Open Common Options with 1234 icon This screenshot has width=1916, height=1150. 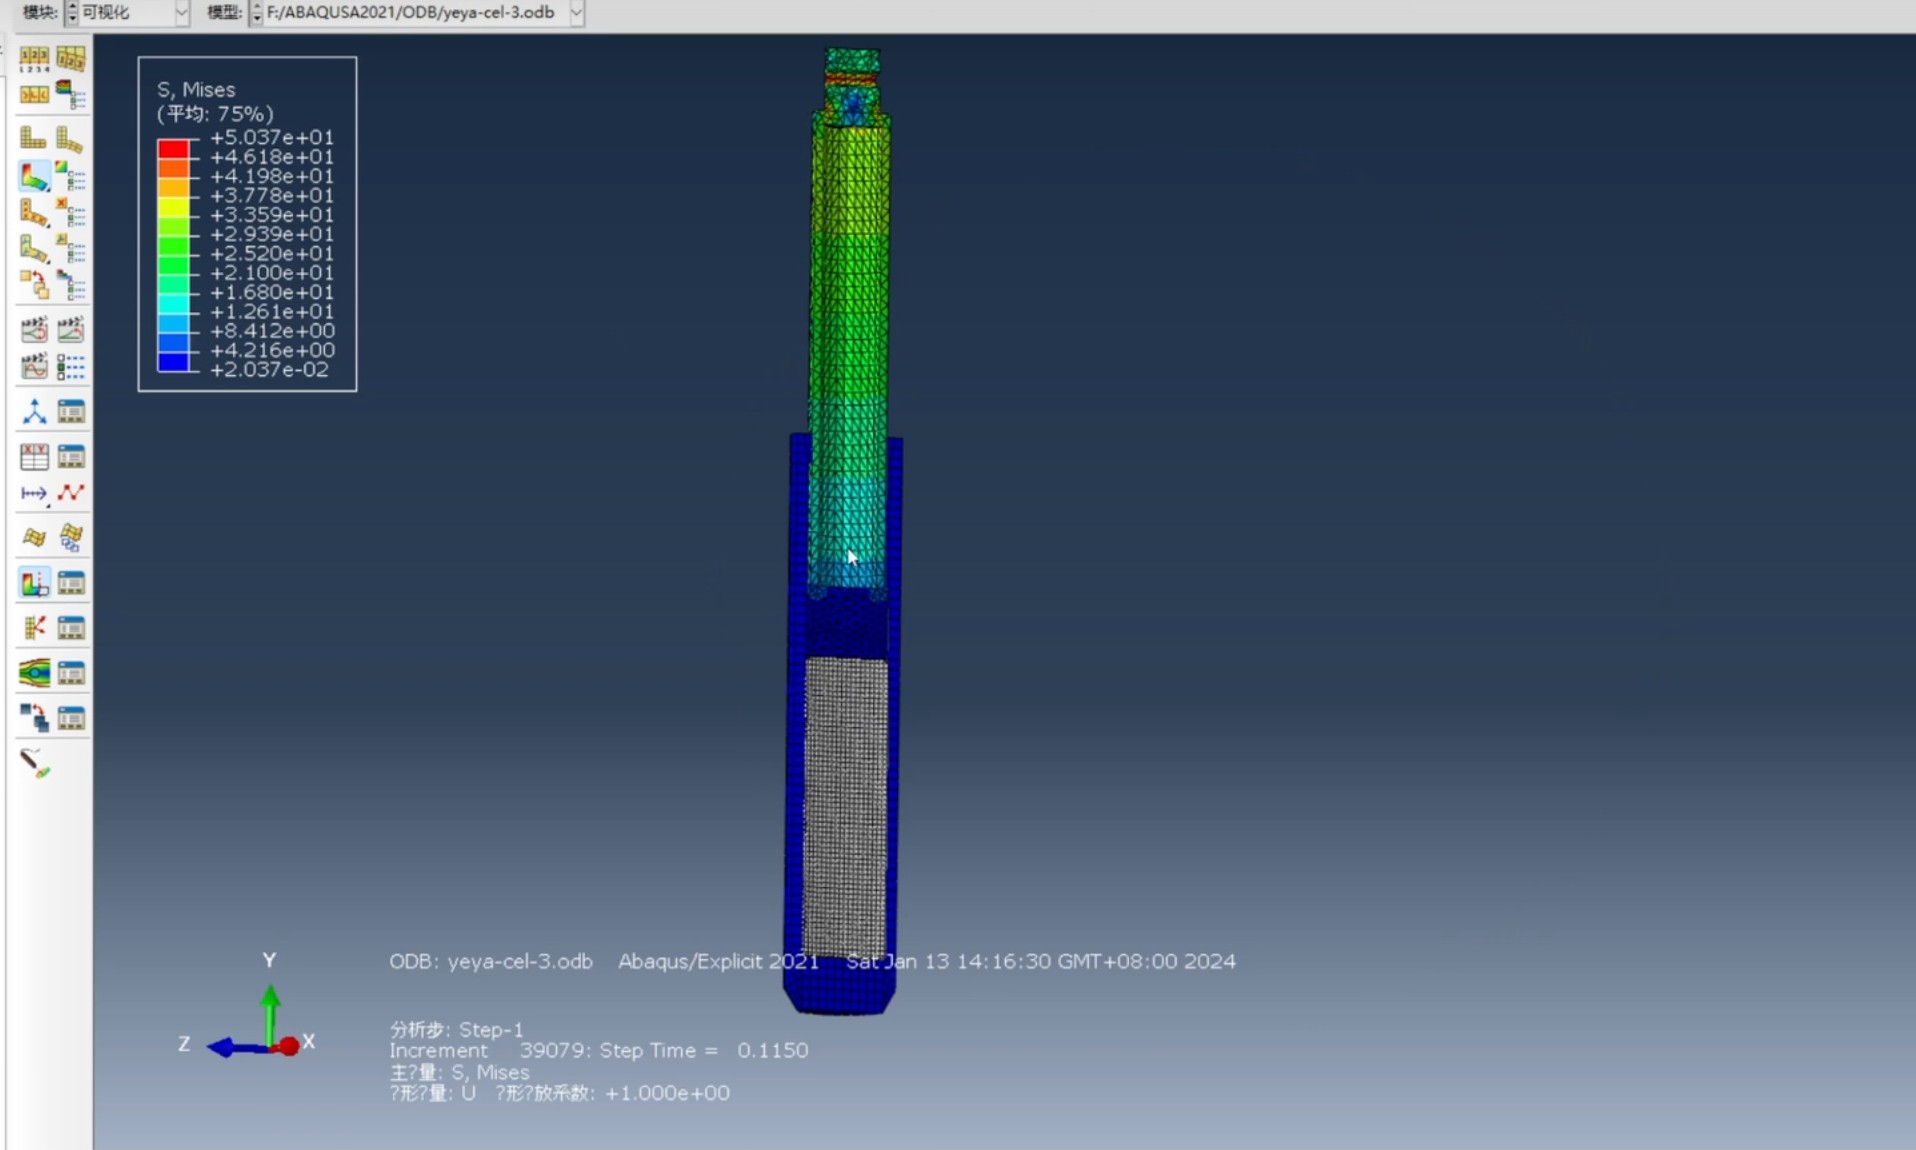34,59
